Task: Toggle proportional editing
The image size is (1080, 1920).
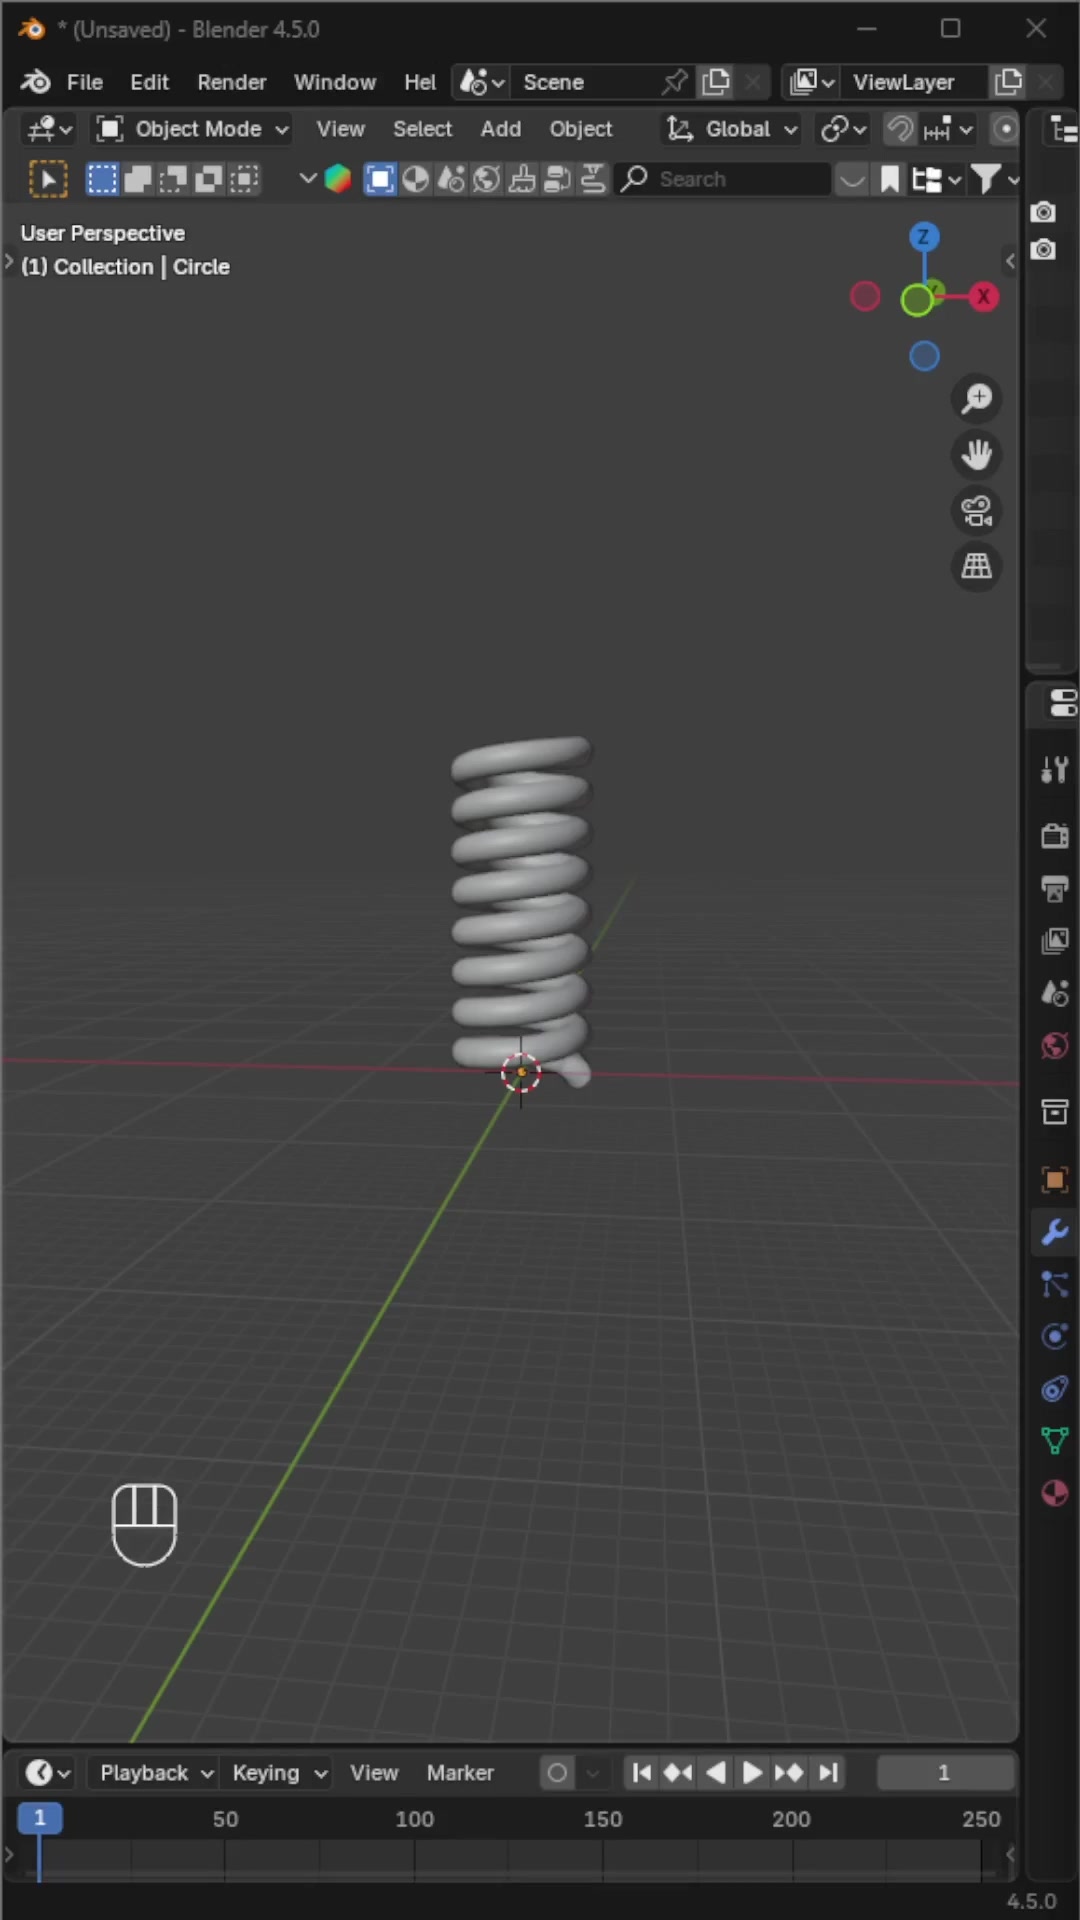Action: (1005, 129)
